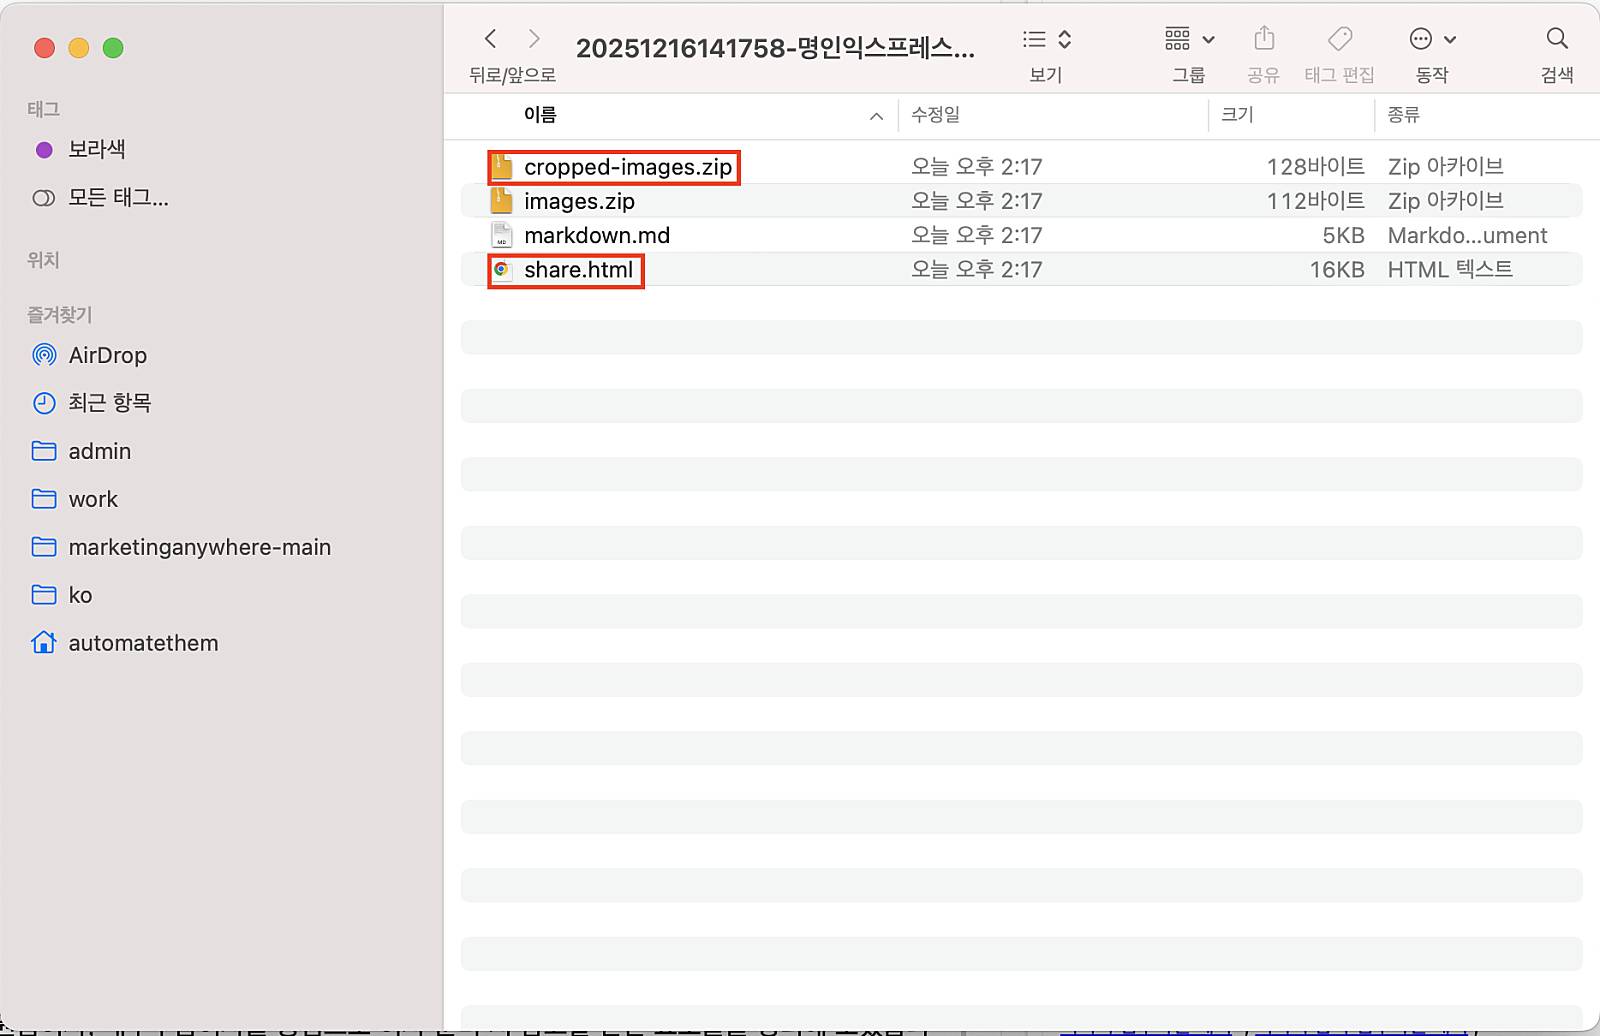Select the purple tag in sidebar
1600x1036 pixels.
(x=96, y=150)
